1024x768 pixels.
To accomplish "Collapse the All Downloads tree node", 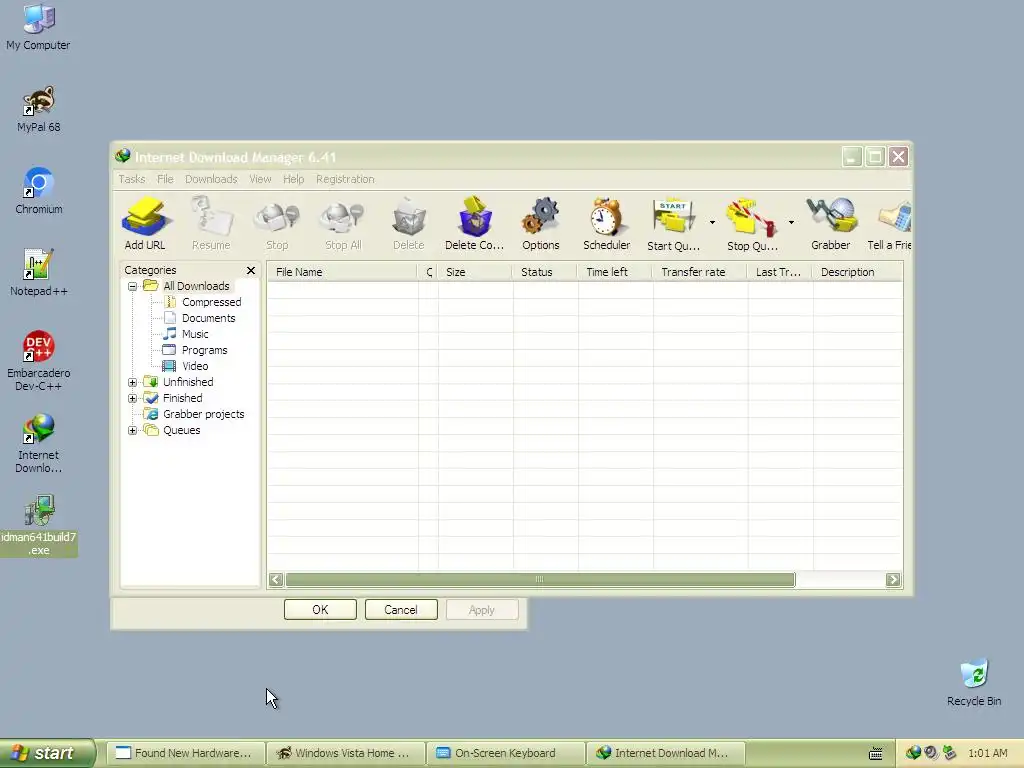I will pyautogui.click(x=133, y=286).
